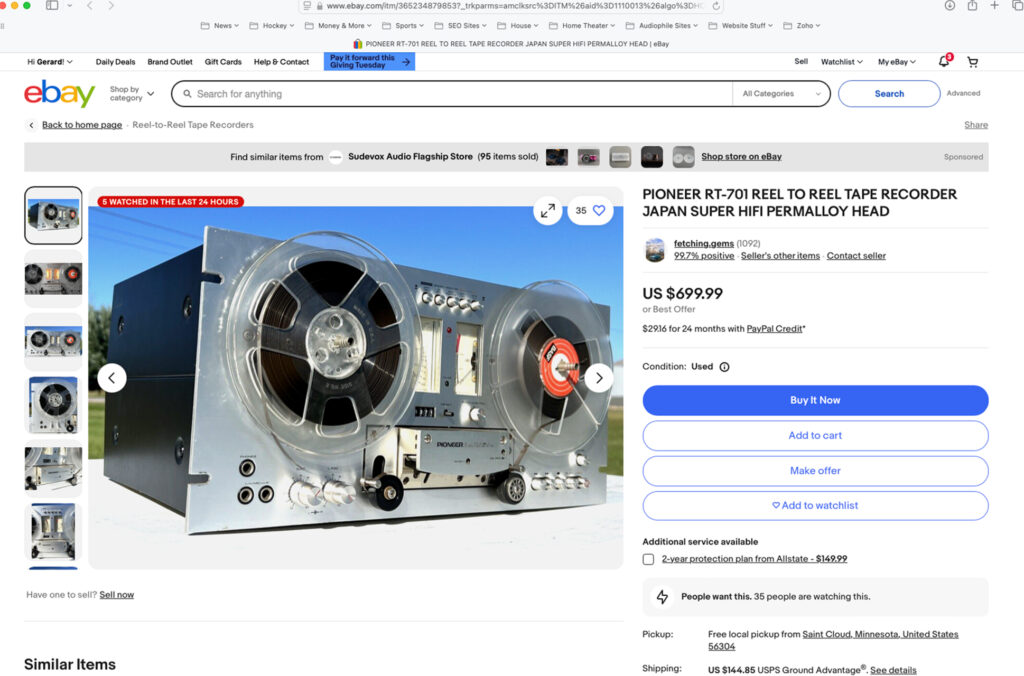Open the Home Theater bookmarks folder
This screenshot has width=1024, height=676.
[582, 26]
